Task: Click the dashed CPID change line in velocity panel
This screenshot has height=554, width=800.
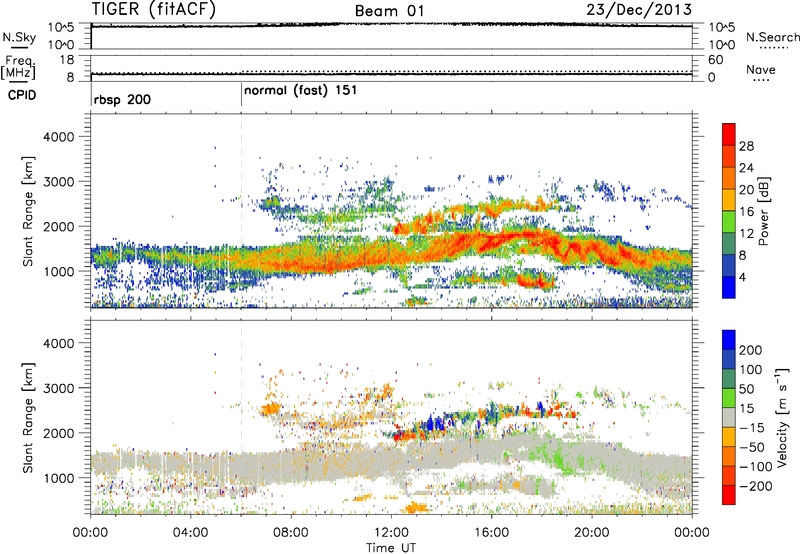Action: click(x=241, y=417)
